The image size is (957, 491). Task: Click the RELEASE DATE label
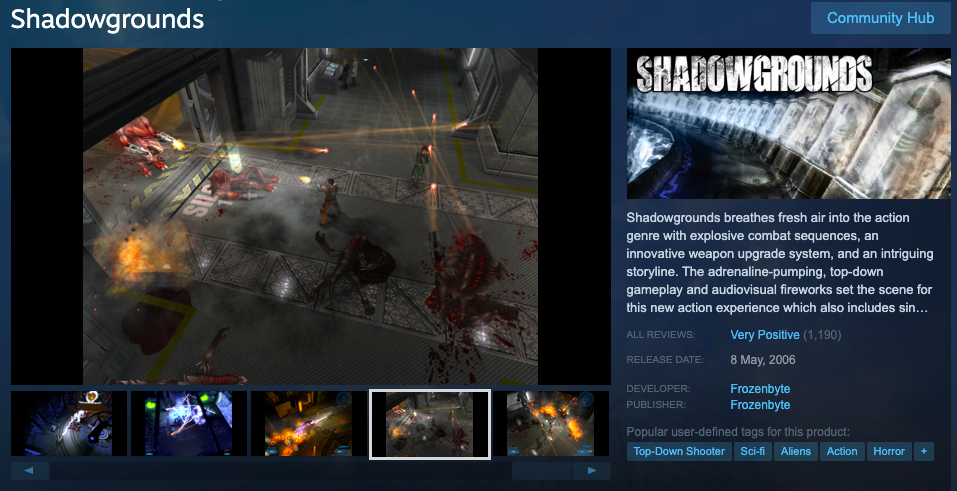coord(665,360)
